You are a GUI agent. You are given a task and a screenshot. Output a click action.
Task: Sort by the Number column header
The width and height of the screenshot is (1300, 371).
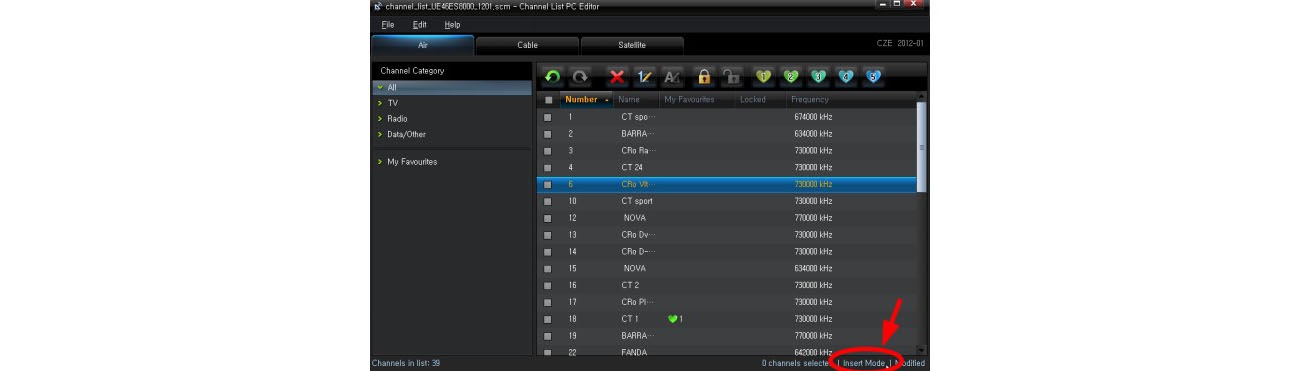(x=587, y=100)
